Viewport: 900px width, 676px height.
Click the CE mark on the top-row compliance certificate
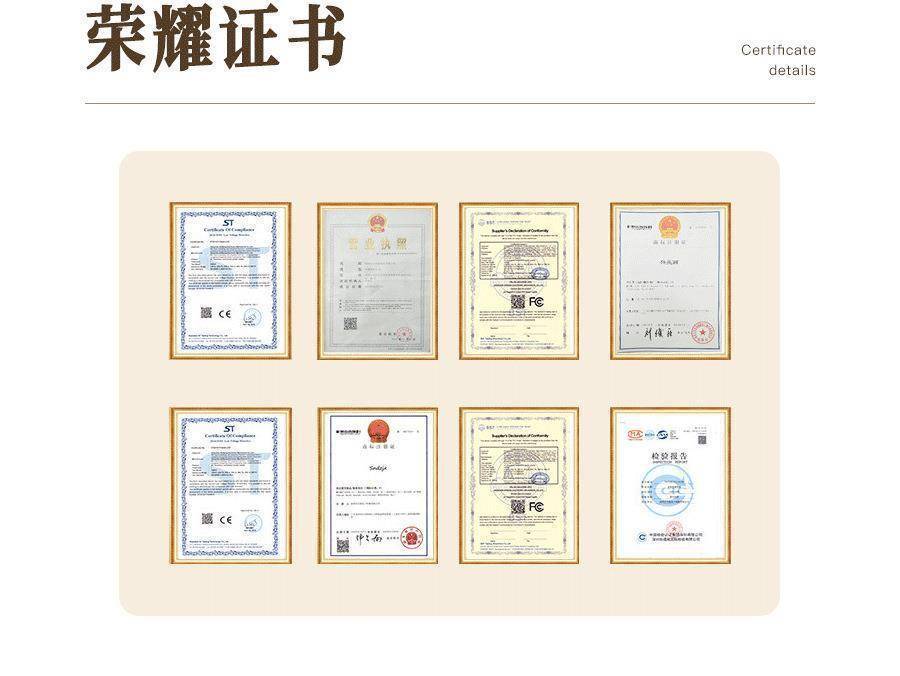(x=225, y=313)
